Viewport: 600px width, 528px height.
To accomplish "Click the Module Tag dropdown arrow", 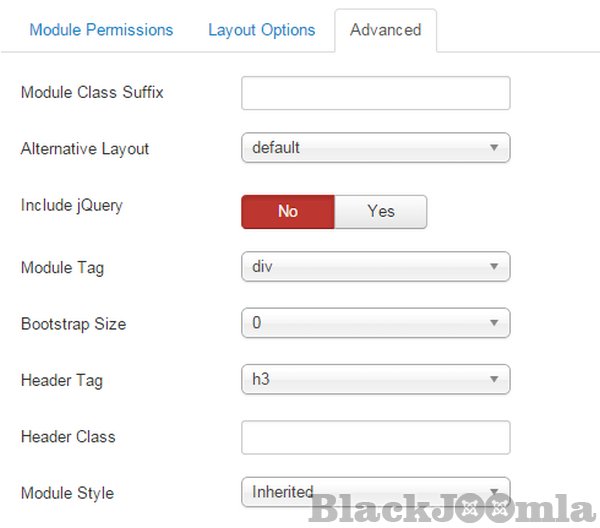I will pos(494,267).
